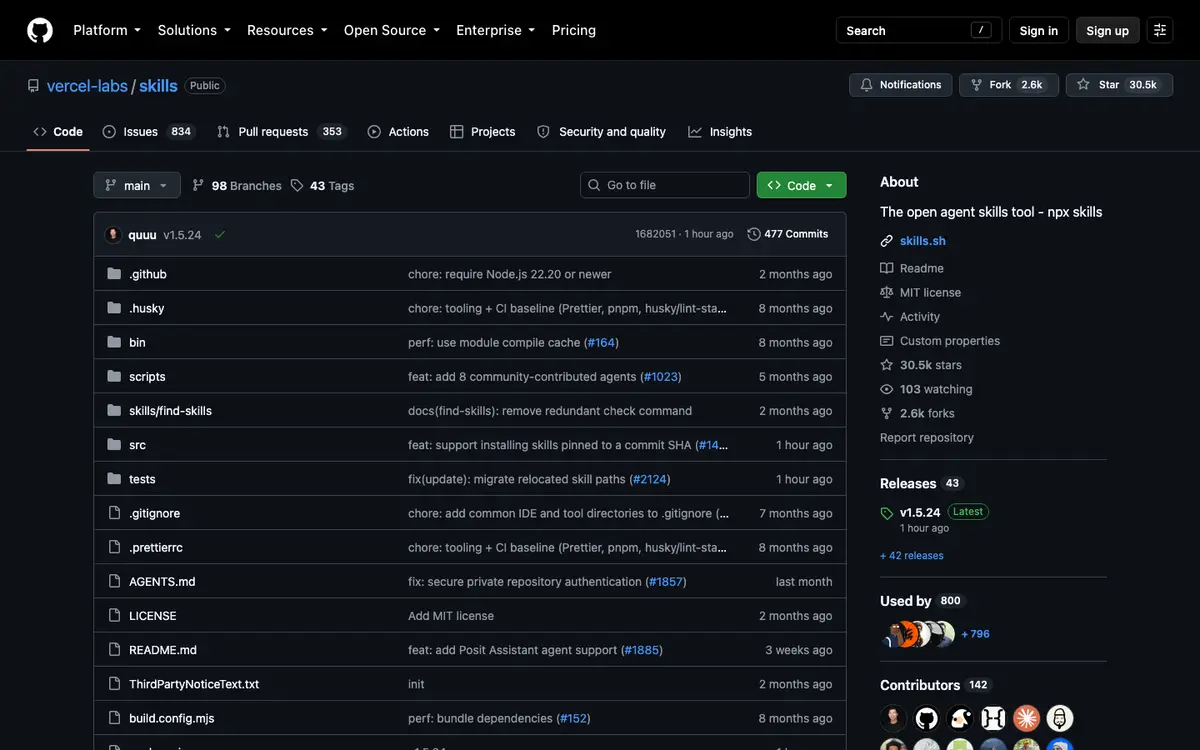Image resolution: width=1200 pixels, height=750 pixels.
Task: Open pull request #164 link
Action: [x=601, y=342]
